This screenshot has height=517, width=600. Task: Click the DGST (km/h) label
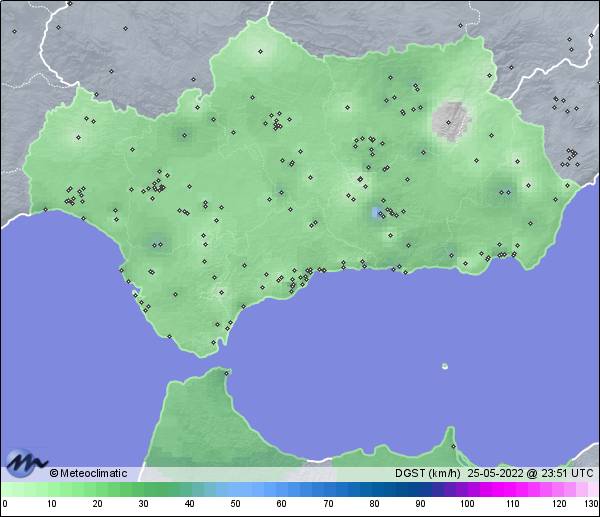[x=427, y=473]
